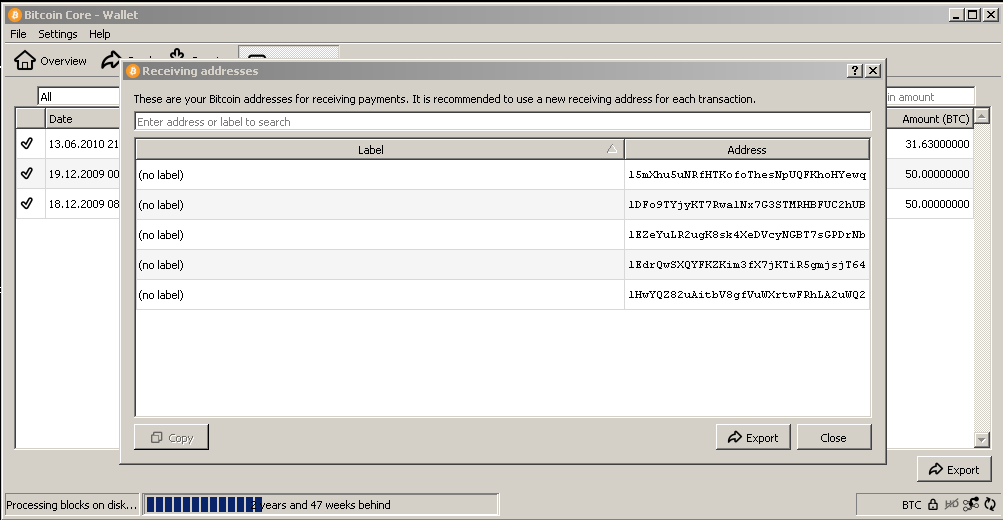Viewport: 1003px width, 520px height.
Task: Click (no label) cell of the 1EZeYuLR row
Action: [x=380, y=235]
